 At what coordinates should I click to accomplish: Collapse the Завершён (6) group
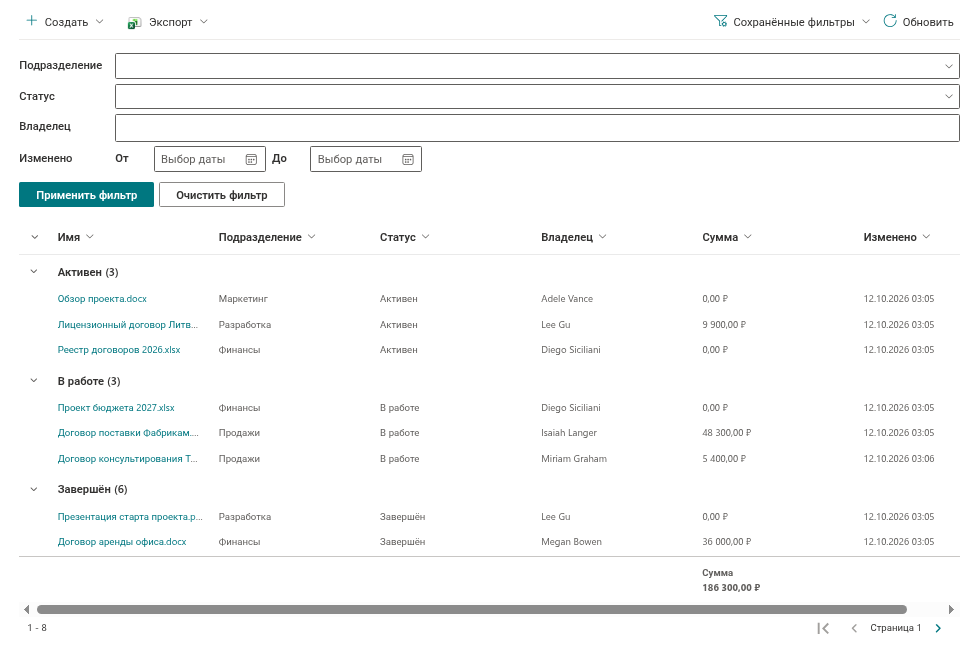click(34, 489)
